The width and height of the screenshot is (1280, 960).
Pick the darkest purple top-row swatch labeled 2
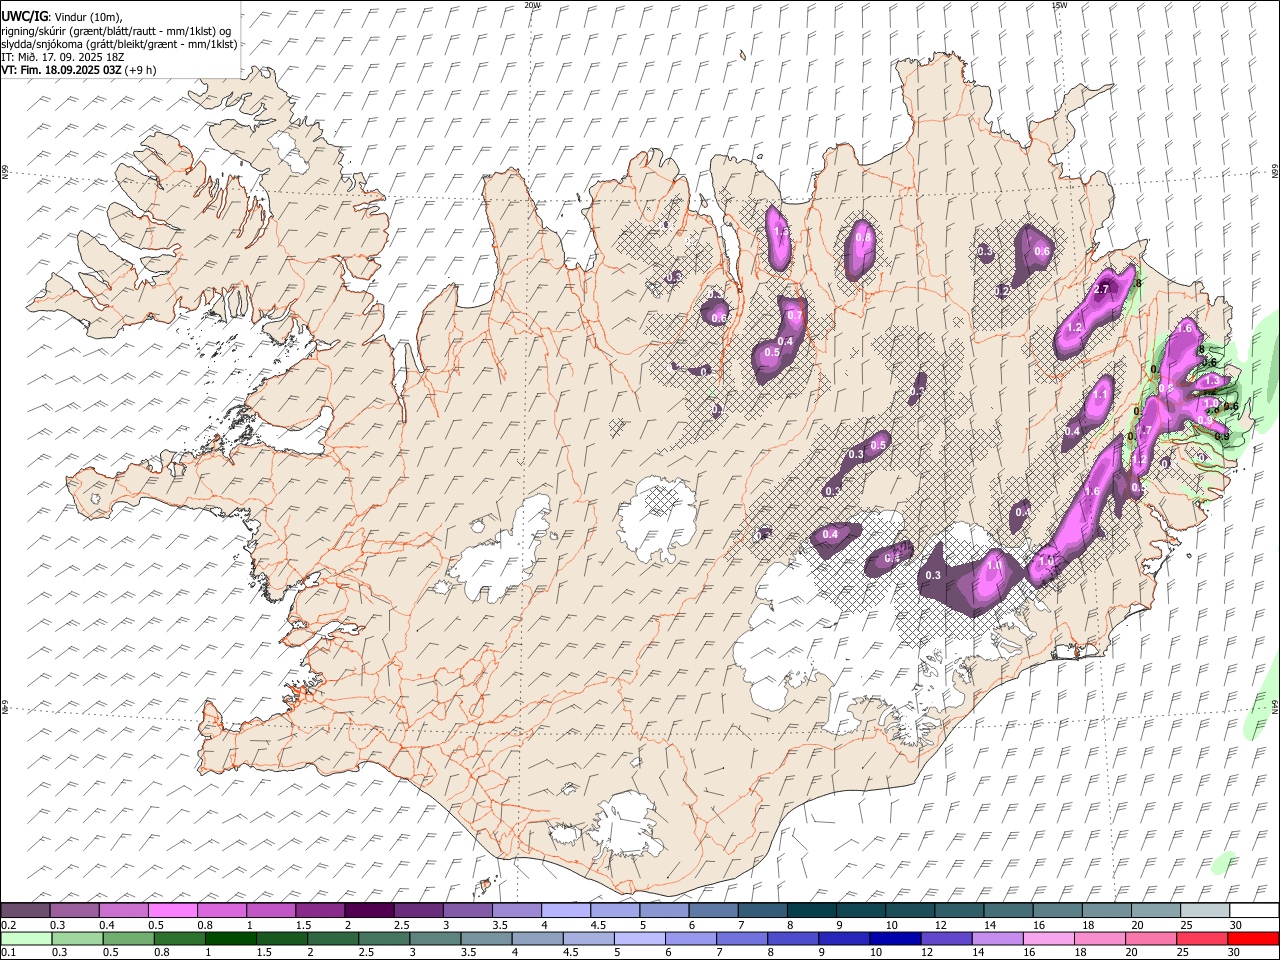369,911
